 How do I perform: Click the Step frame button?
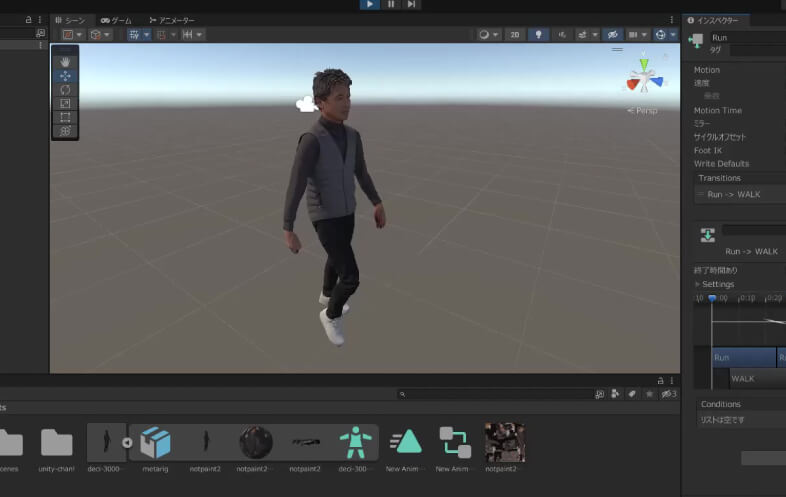point(411,5)
